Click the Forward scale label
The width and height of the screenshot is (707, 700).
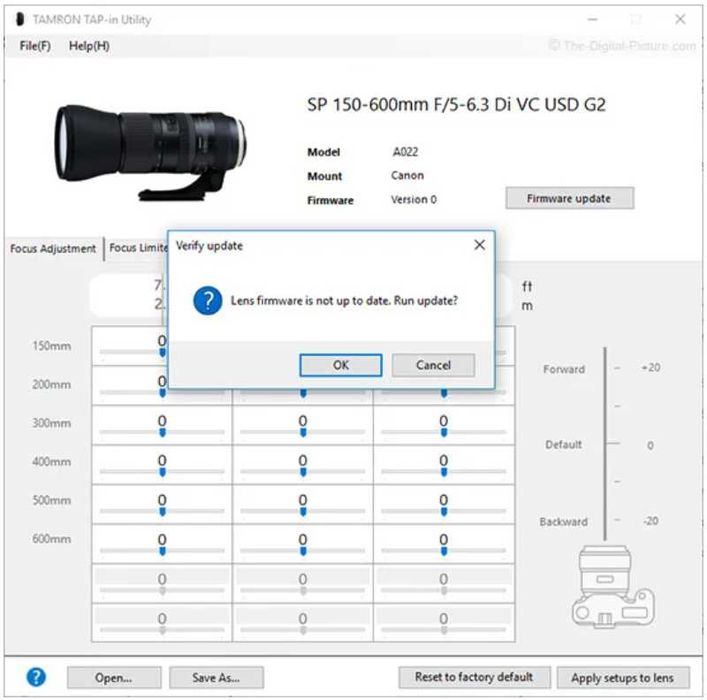(564, 369)
